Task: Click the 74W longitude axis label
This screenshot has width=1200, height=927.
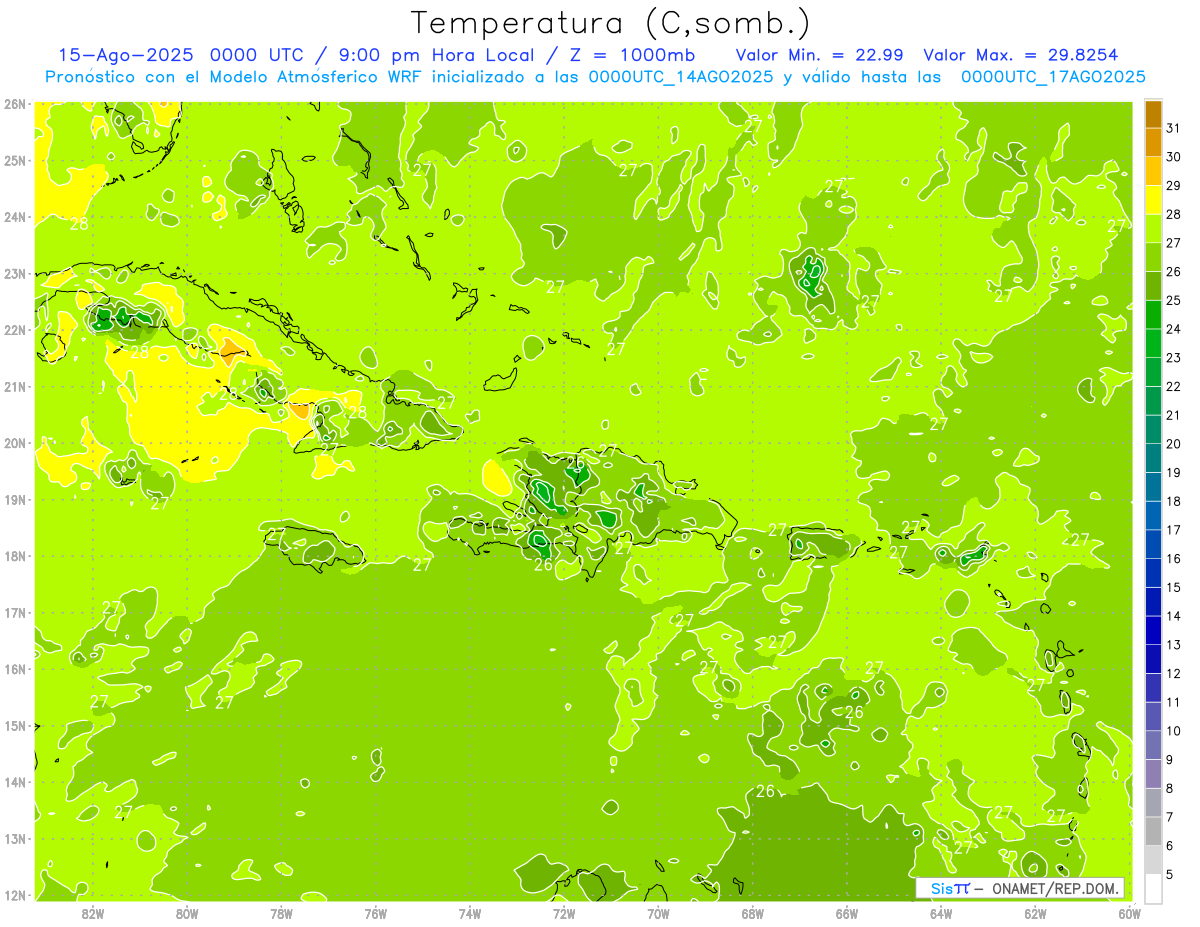Action: [470, 913]
